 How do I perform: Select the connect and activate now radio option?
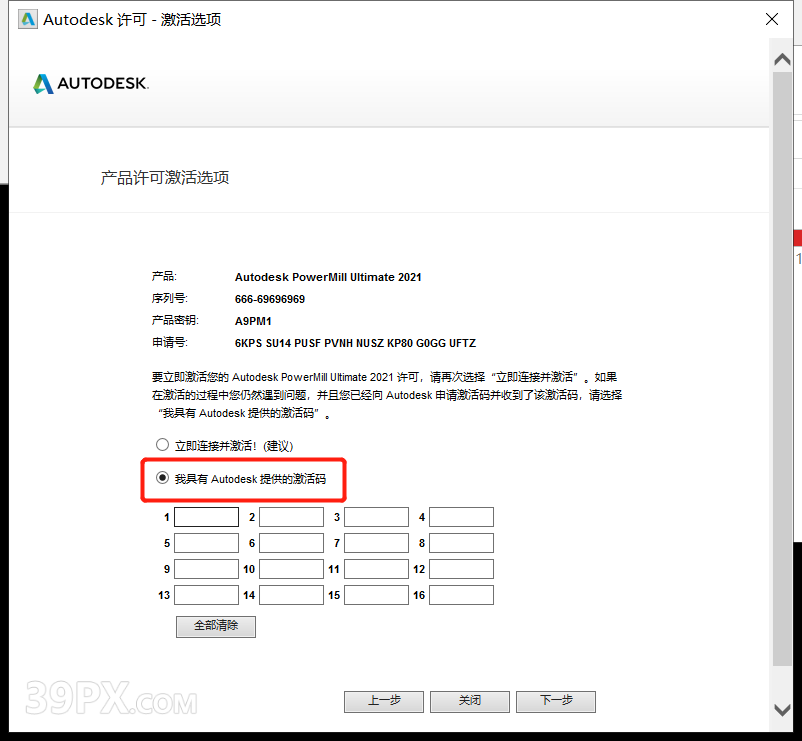pos(163,445)
